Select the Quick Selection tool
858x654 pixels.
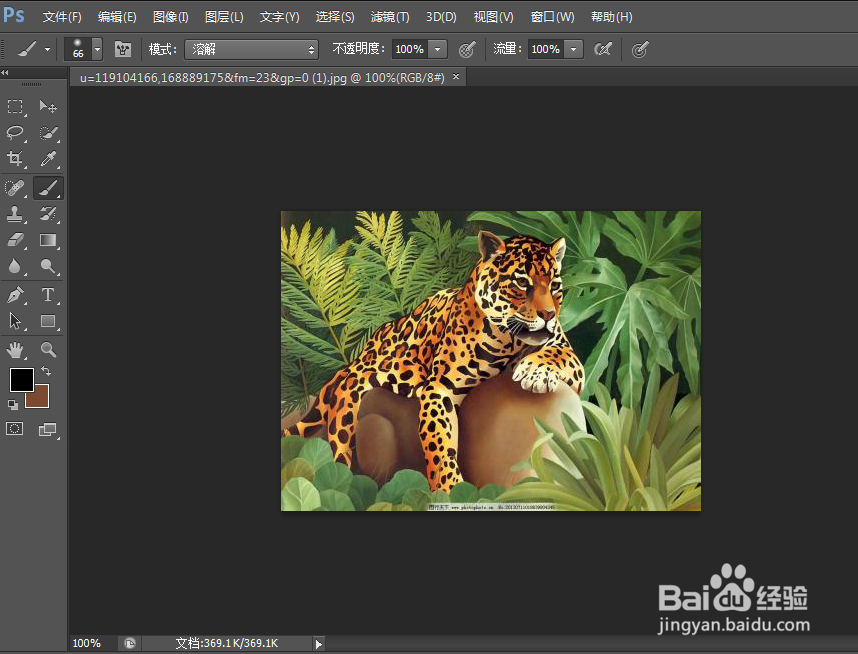[48, 132]
